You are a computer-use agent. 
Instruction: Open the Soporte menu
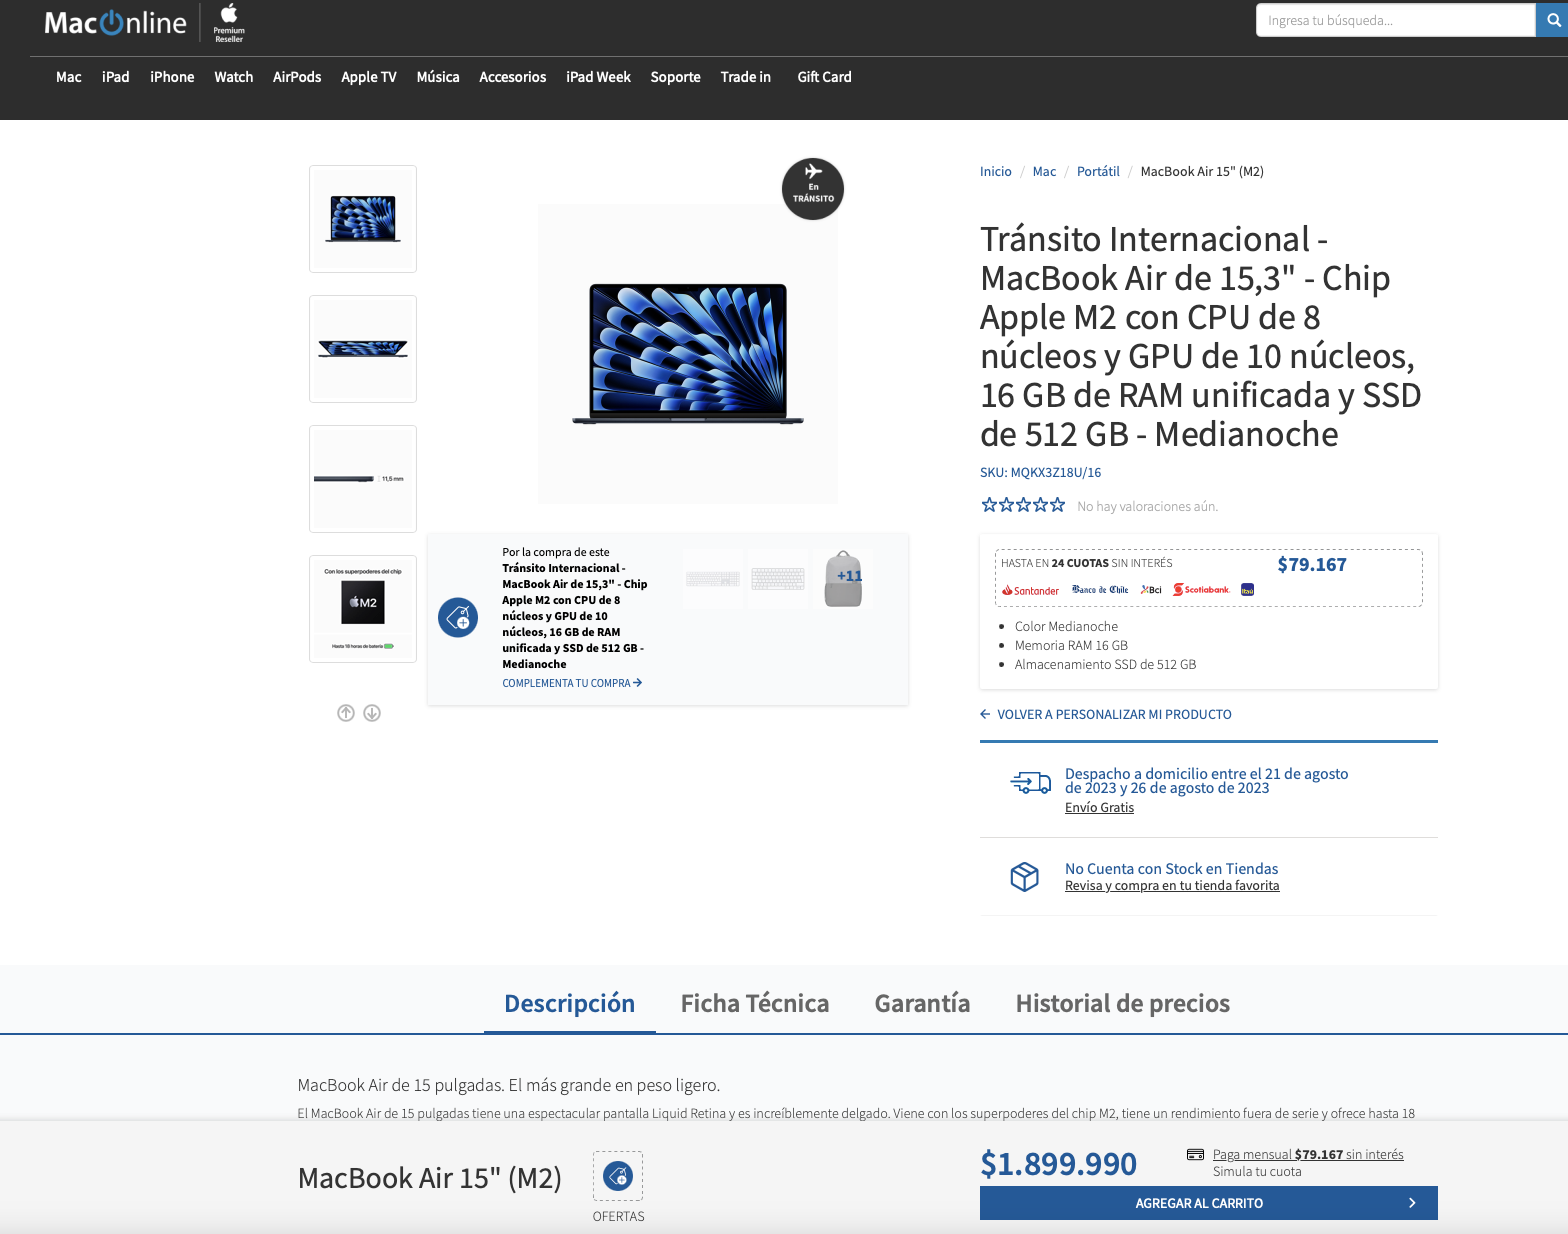[676, 77]
